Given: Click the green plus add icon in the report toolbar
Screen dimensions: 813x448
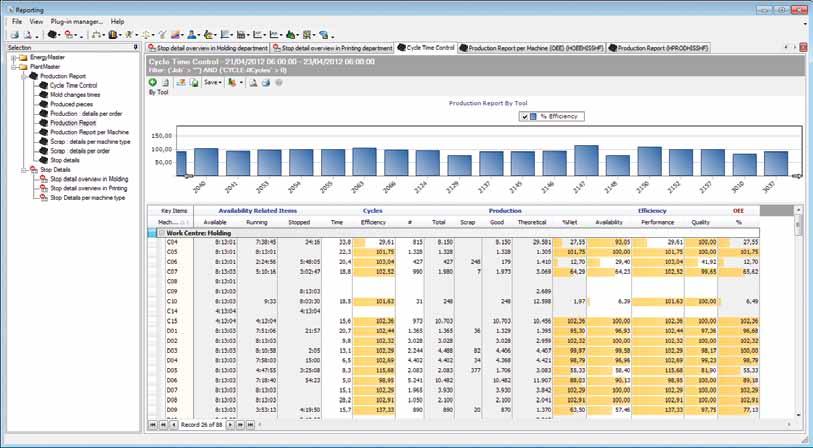Looking at the screenshot, I should 153,82.
